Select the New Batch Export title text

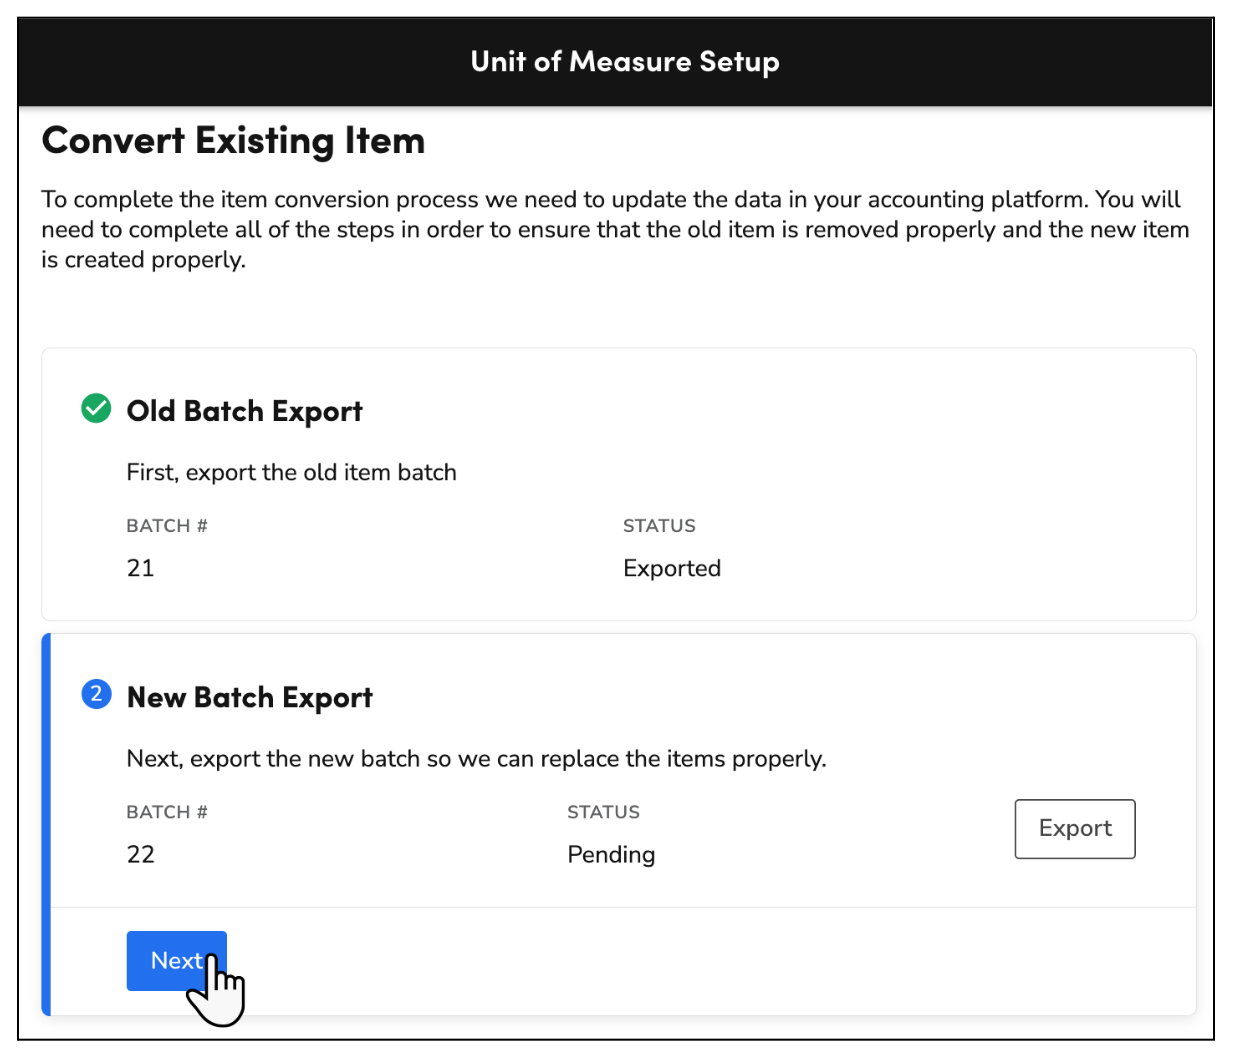(x=250, y=696)
